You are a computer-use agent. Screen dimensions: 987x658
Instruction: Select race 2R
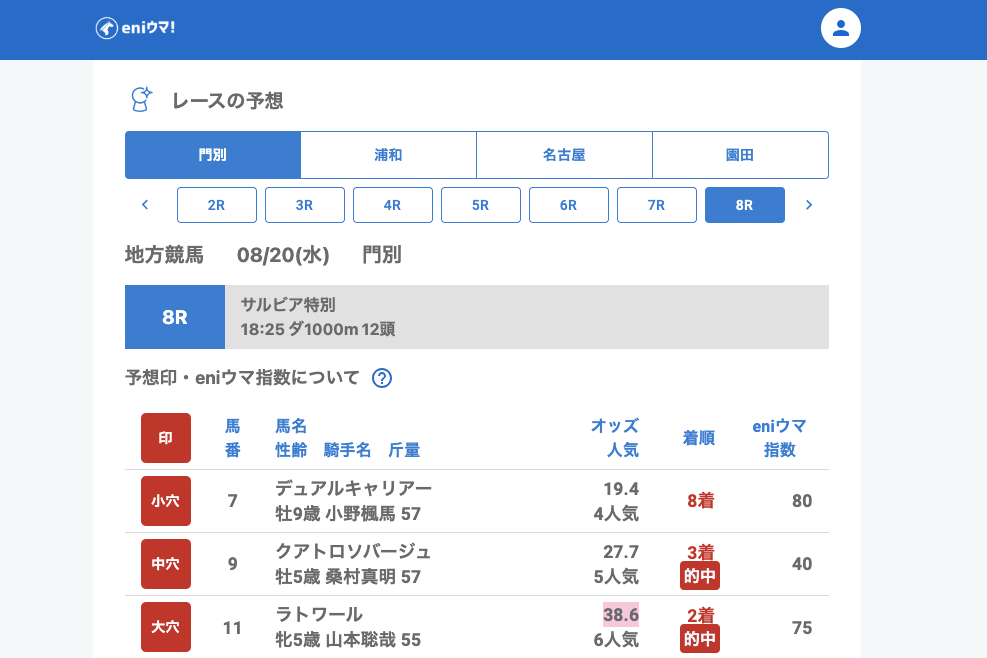(217, 205)
